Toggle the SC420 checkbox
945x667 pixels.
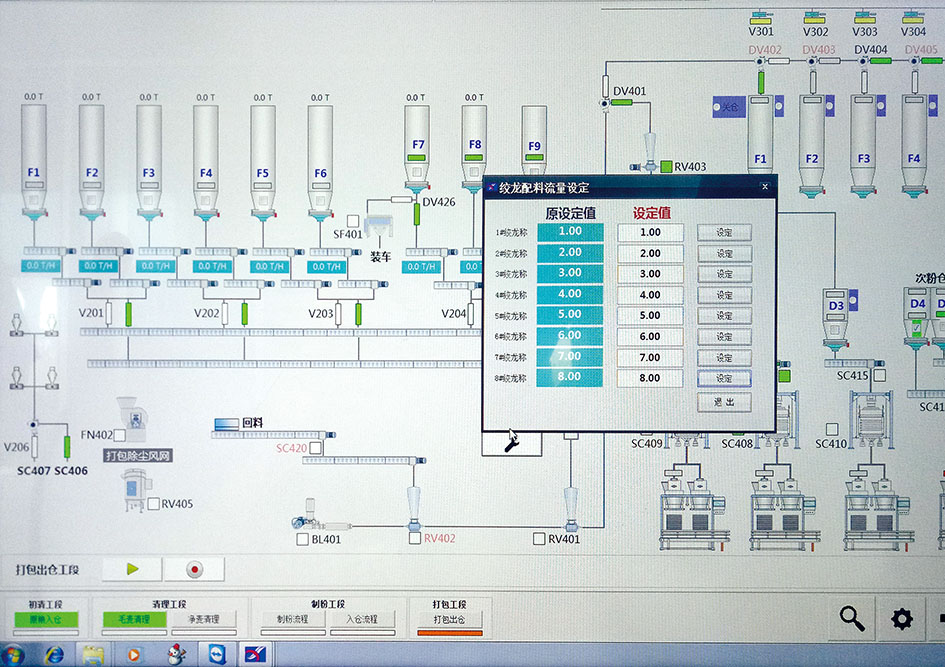pos(315,448)
